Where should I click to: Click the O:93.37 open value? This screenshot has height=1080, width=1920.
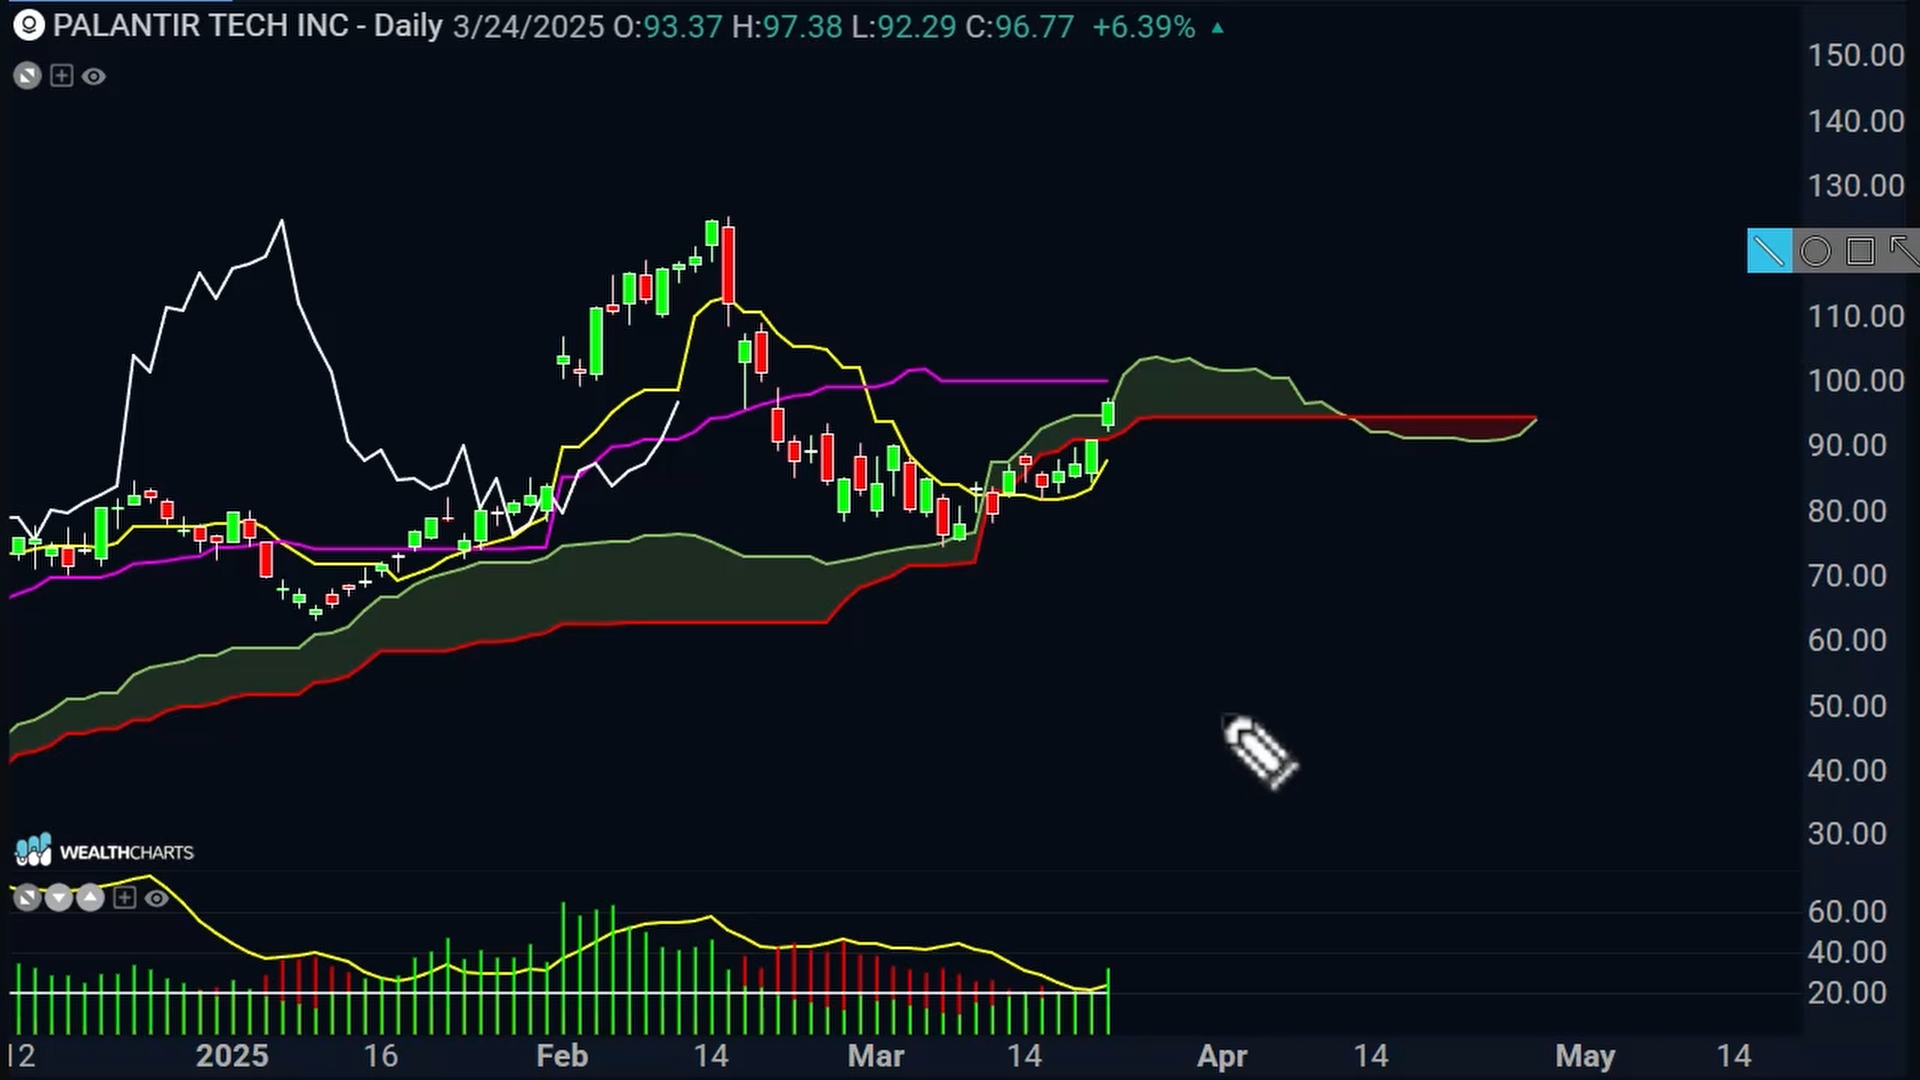pos(667,27)
